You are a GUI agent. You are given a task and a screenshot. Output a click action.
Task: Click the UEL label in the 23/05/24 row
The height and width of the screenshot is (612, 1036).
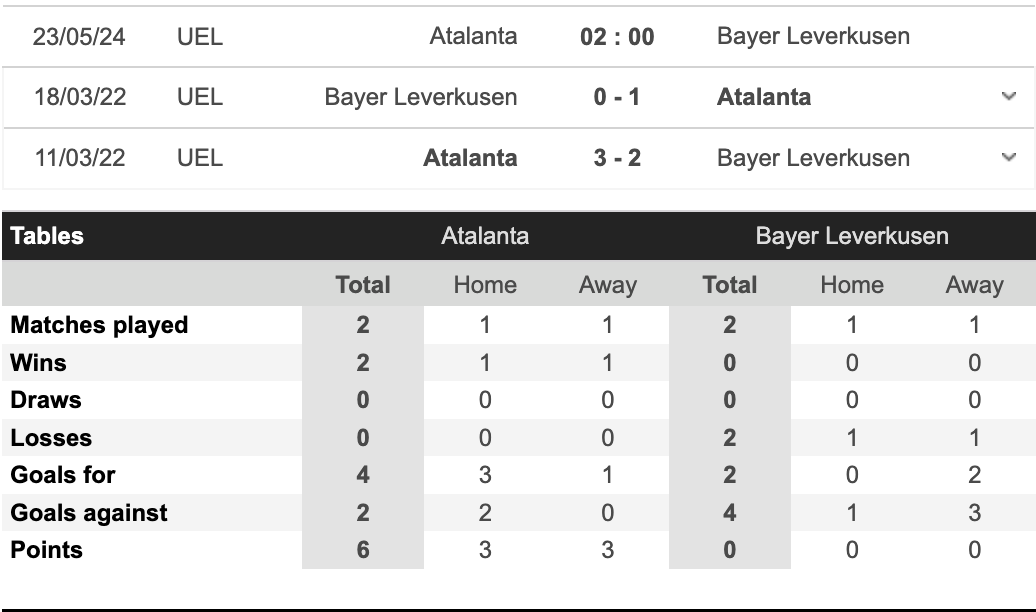coord(199,37)
